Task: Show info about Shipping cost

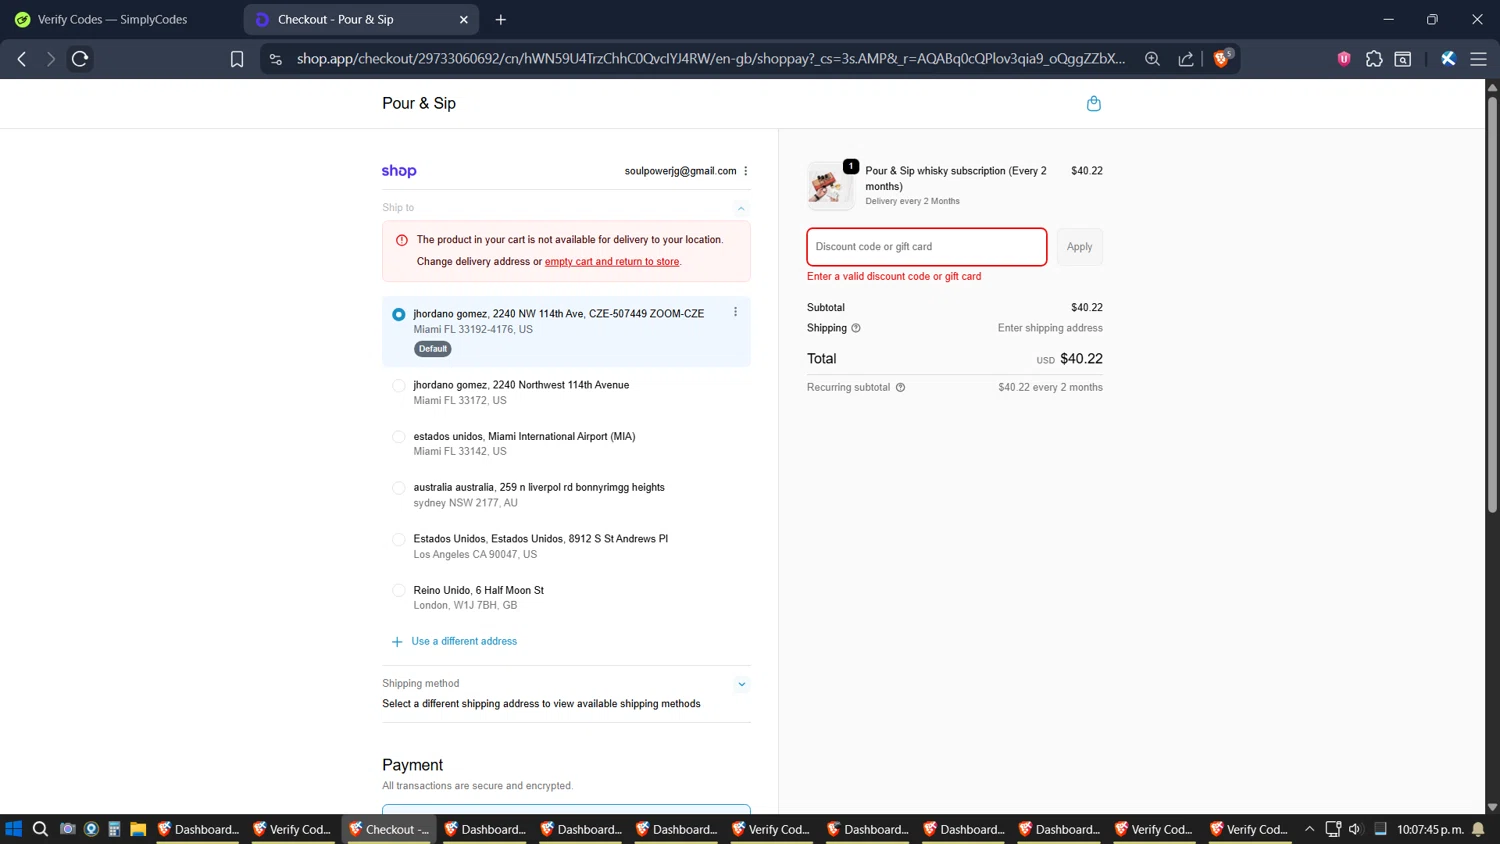Action: [x=856, y=328]
